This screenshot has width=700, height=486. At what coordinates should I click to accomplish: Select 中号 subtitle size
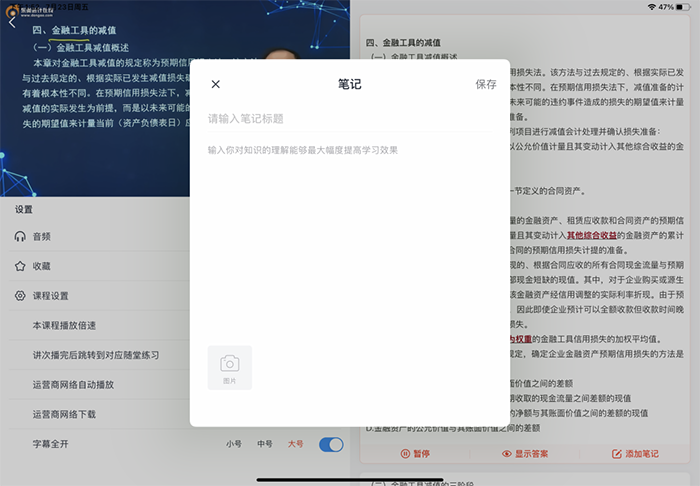pyautogui.click(x=264, y=444)
